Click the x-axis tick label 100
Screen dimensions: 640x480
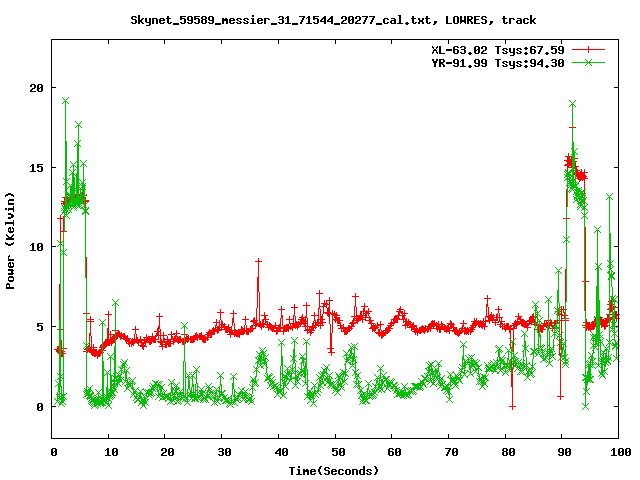click(x=620, y=452)
